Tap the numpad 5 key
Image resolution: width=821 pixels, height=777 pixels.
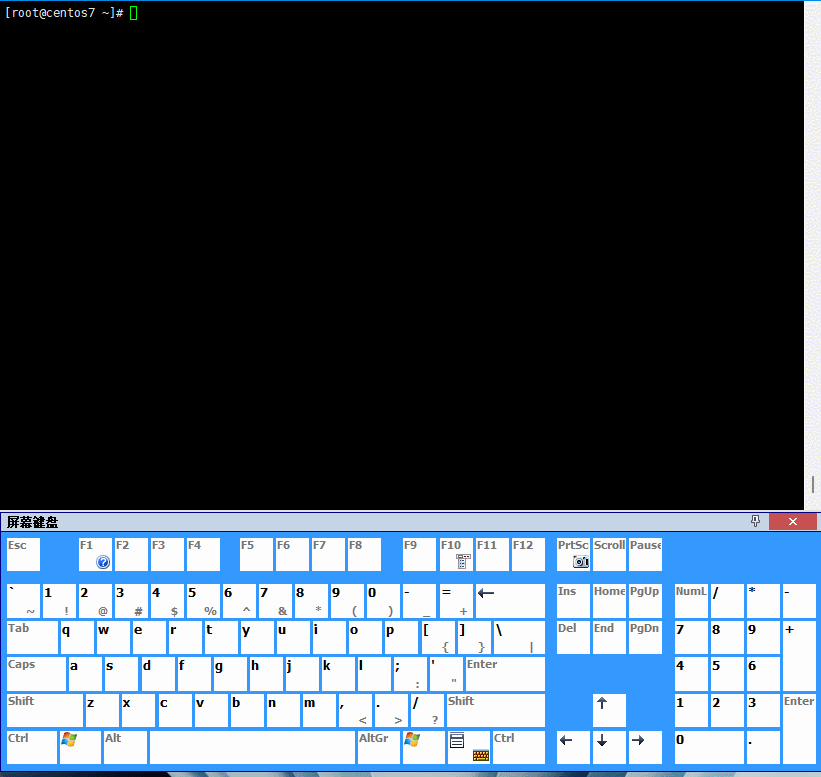[727, 674]
